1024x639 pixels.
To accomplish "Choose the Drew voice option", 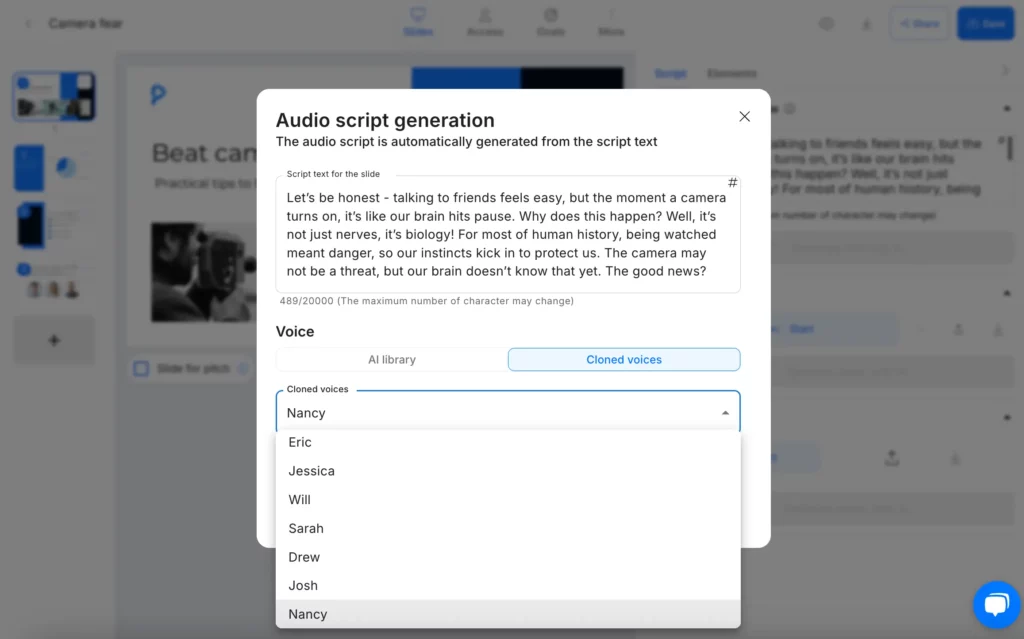I will point(304,557).
